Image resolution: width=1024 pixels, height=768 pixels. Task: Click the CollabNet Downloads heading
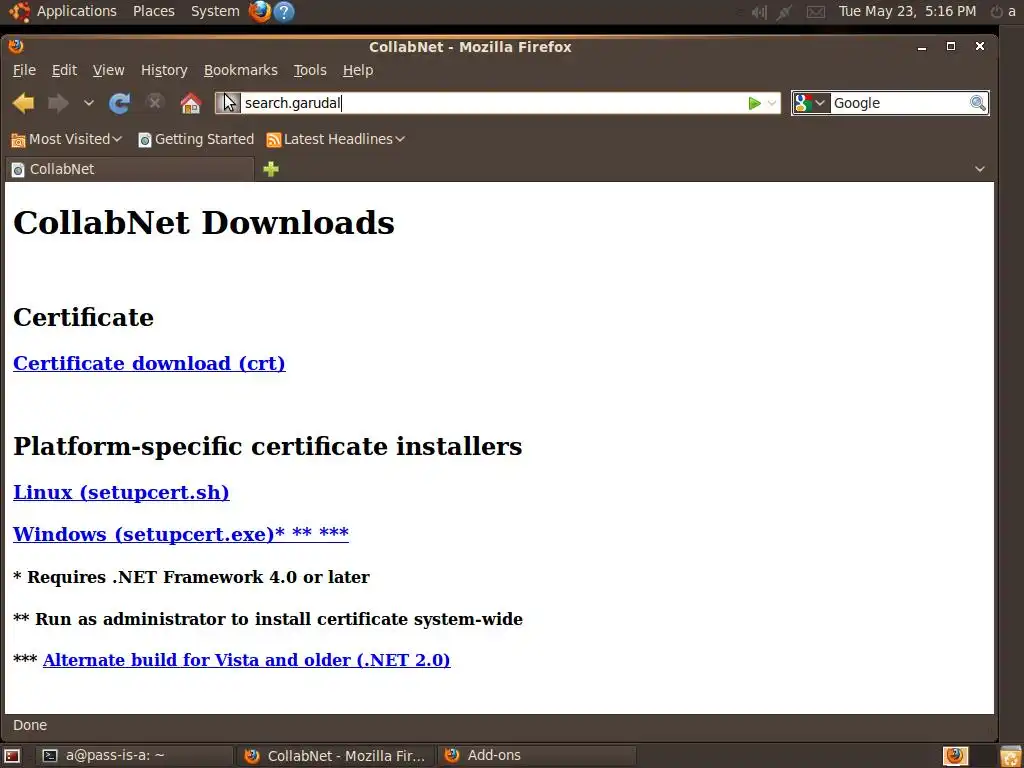204,223
